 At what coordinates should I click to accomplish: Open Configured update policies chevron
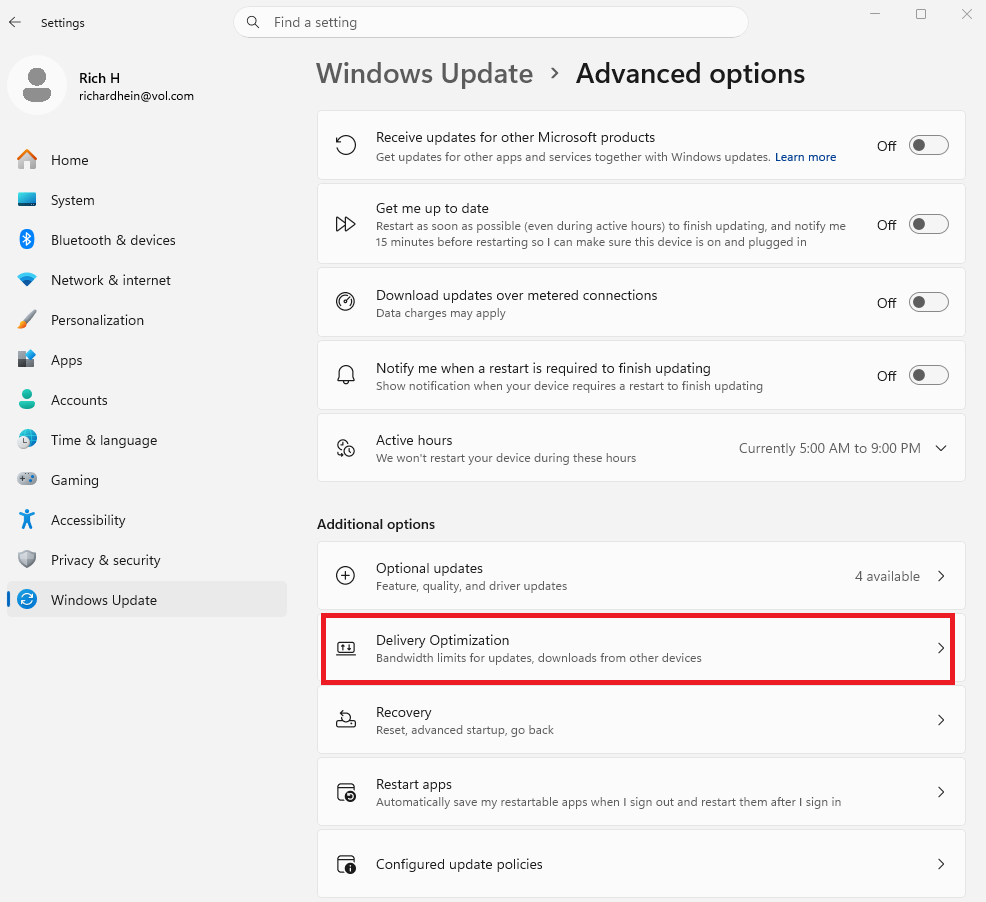click(x=941, y=864)
